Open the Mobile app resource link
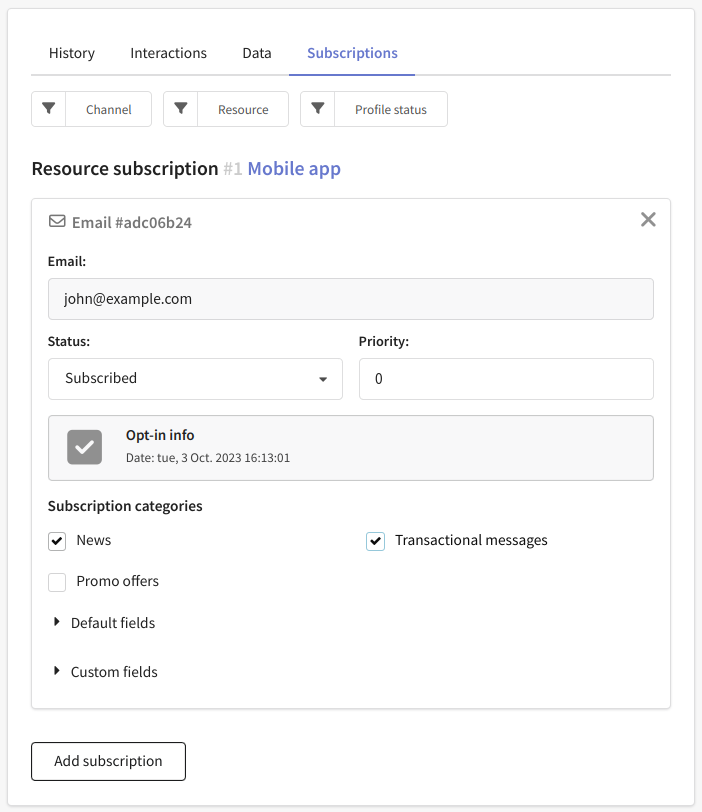 (294, 169)
